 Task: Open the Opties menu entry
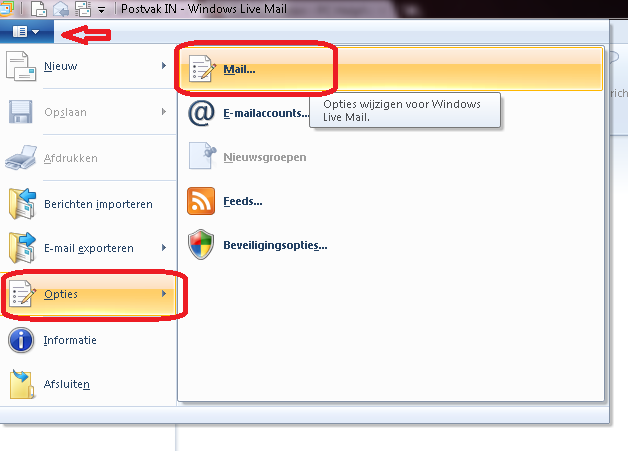tap(88, 294)
